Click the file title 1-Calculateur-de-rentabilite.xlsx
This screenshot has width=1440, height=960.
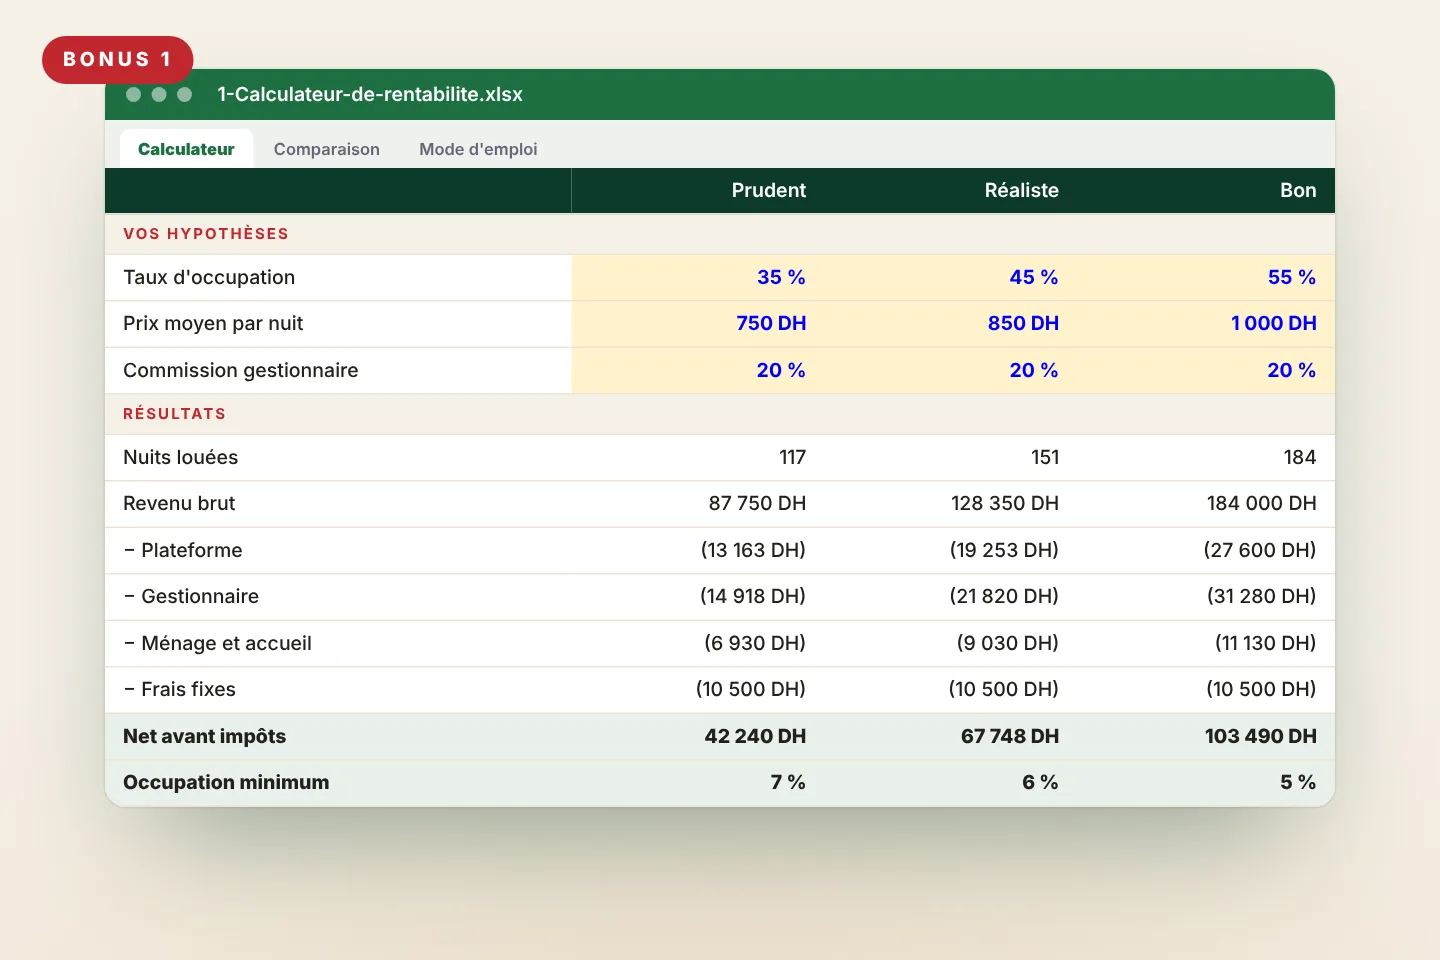370,94
